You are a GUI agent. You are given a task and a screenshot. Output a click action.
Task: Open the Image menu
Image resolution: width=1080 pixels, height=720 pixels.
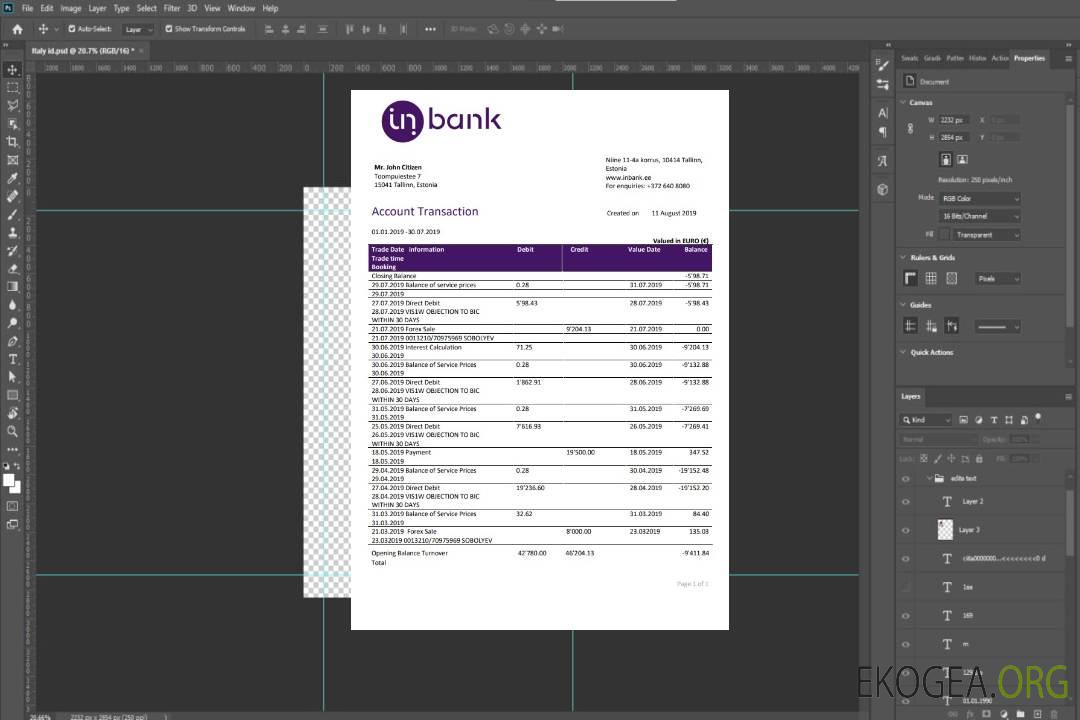click(71, 8)
